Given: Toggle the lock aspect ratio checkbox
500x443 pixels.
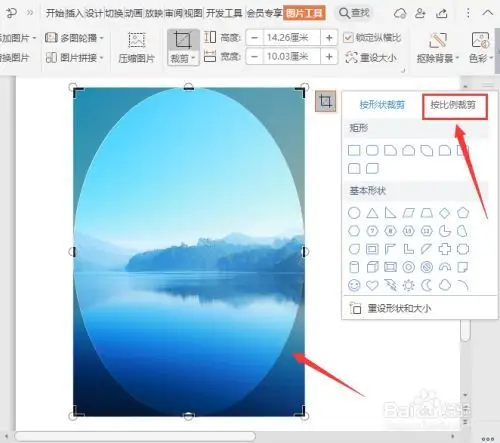Looking at the screenshot, I should (348, 38).
